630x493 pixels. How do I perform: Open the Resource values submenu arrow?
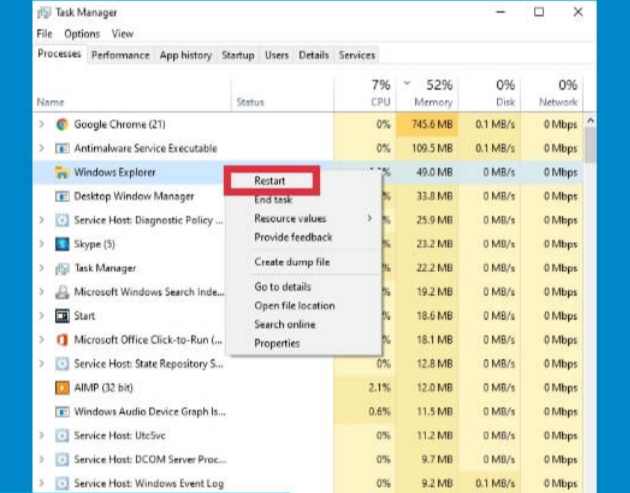pyautogui.click(x=369, y=219)
